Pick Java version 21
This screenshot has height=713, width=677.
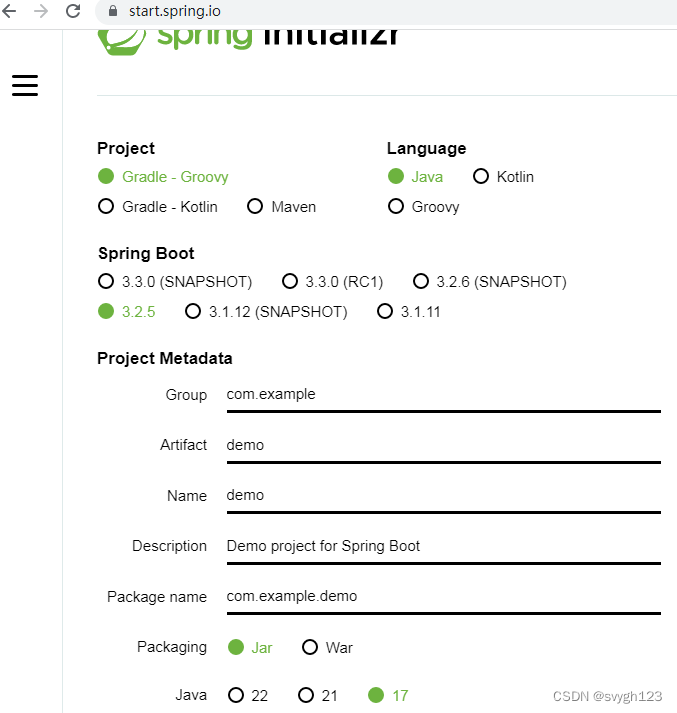tap(318, 695)
